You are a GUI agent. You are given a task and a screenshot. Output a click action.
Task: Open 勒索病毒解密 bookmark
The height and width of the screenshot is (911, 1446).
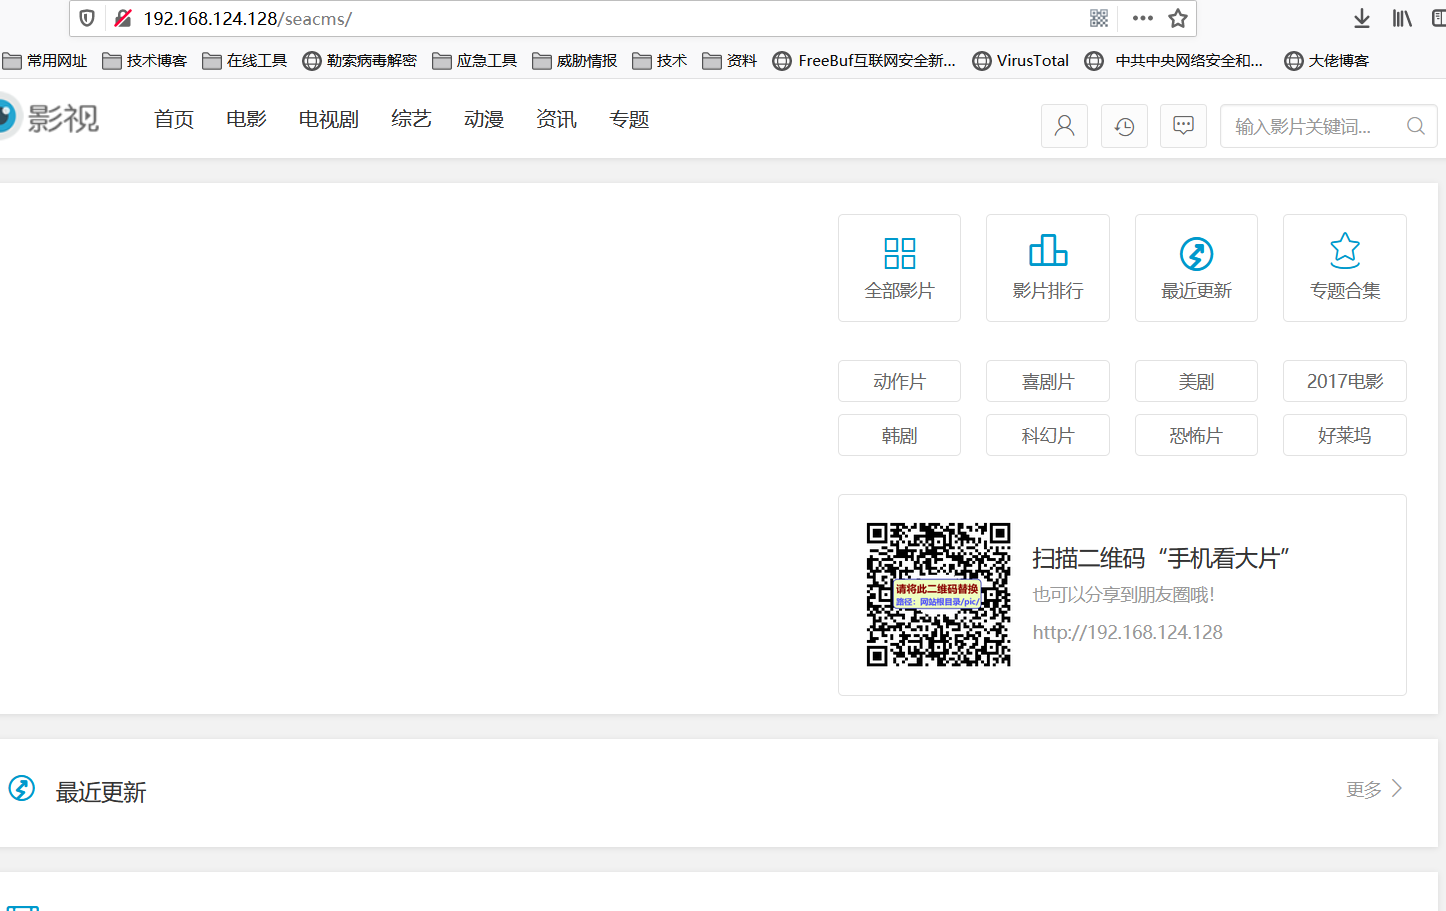360,61
